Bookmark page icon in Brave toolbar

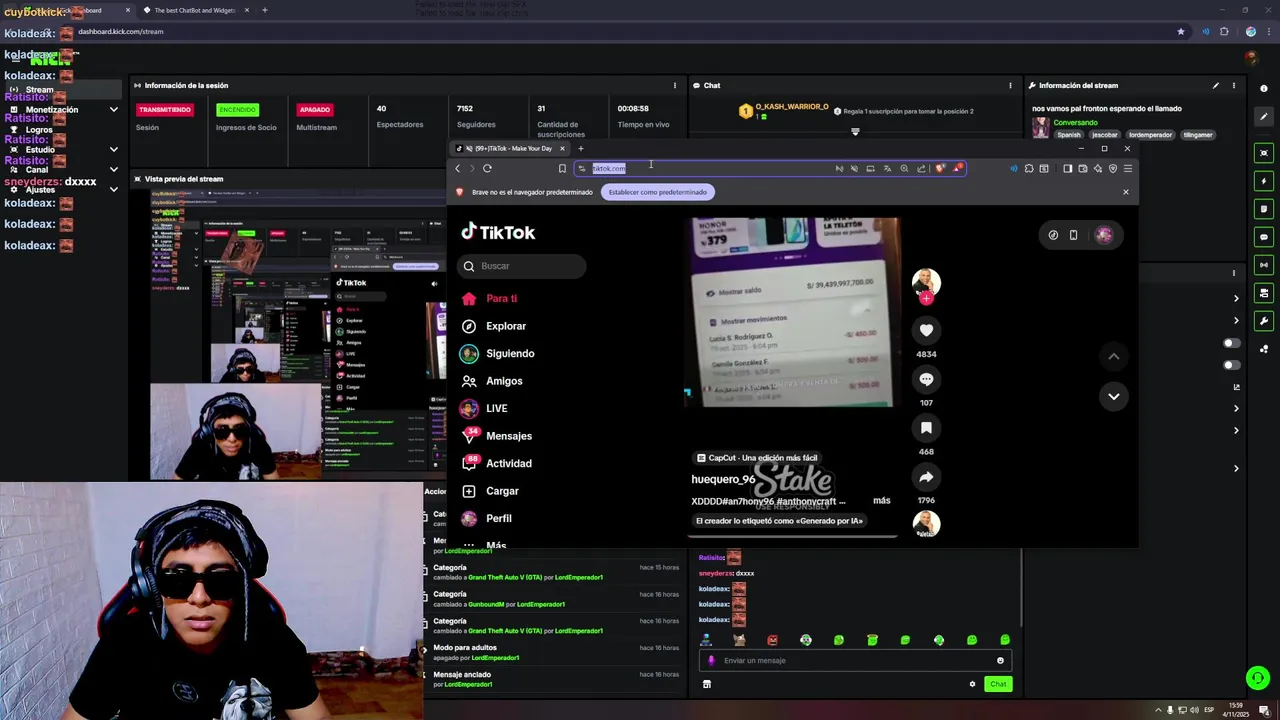(562, 168)
